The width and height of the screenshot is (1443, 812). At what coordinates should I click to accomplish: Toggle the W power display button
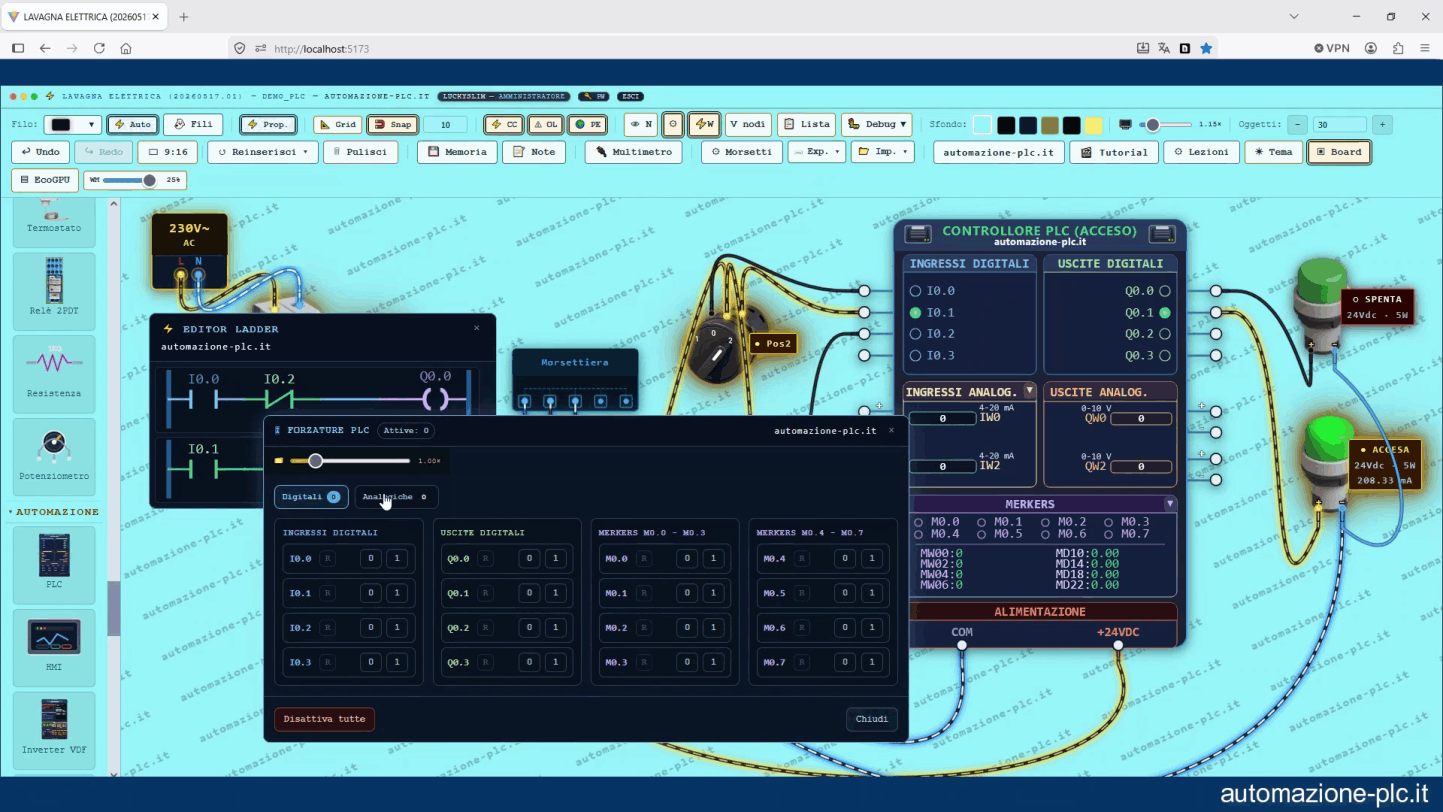point(704,124)
